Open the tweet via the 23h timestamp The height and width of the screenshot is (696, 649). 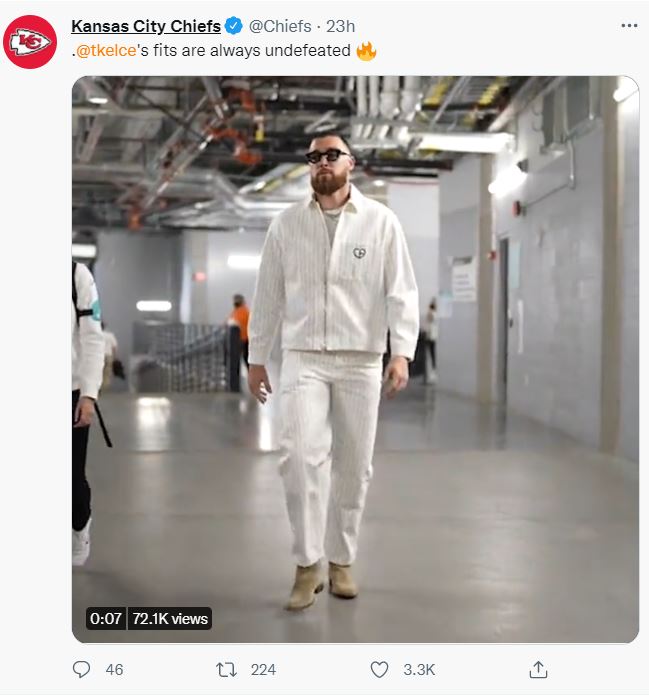click(340, 26)
